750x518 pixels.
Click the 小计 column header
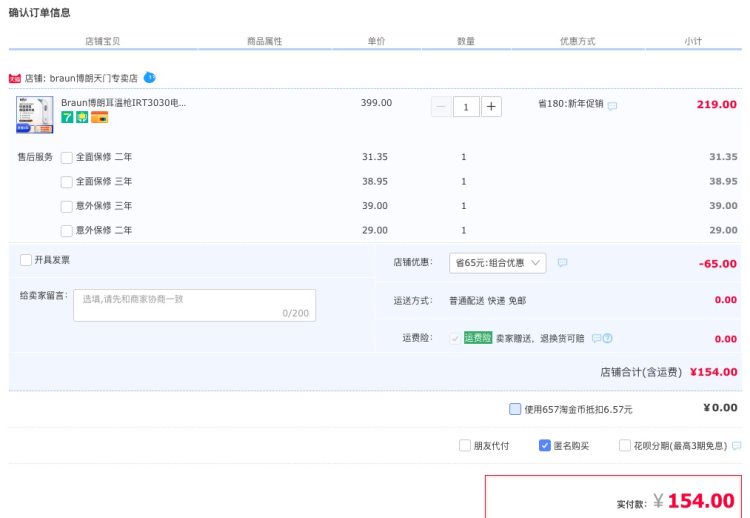click(x=693, y=41)
